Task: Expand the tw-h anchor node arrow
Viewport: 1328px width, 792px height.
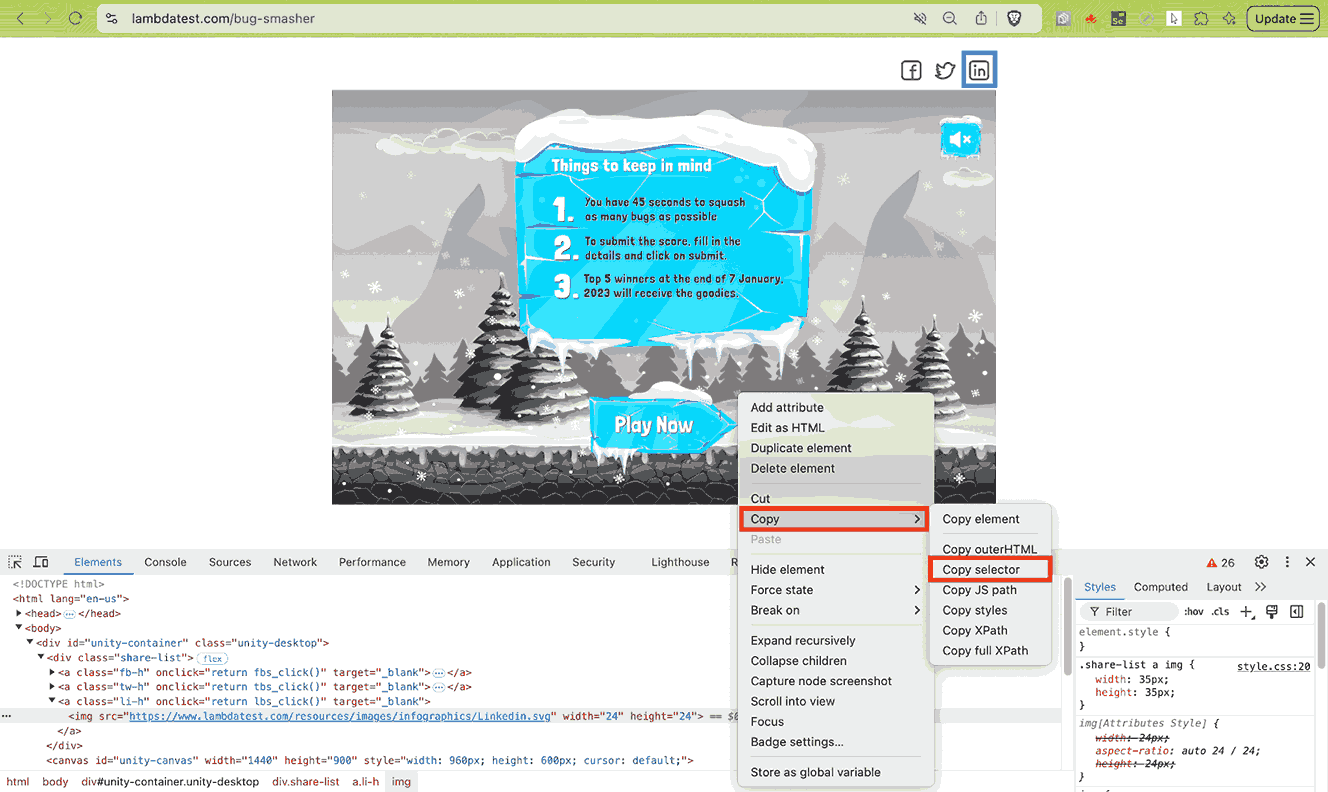Action: coord(52,687)
